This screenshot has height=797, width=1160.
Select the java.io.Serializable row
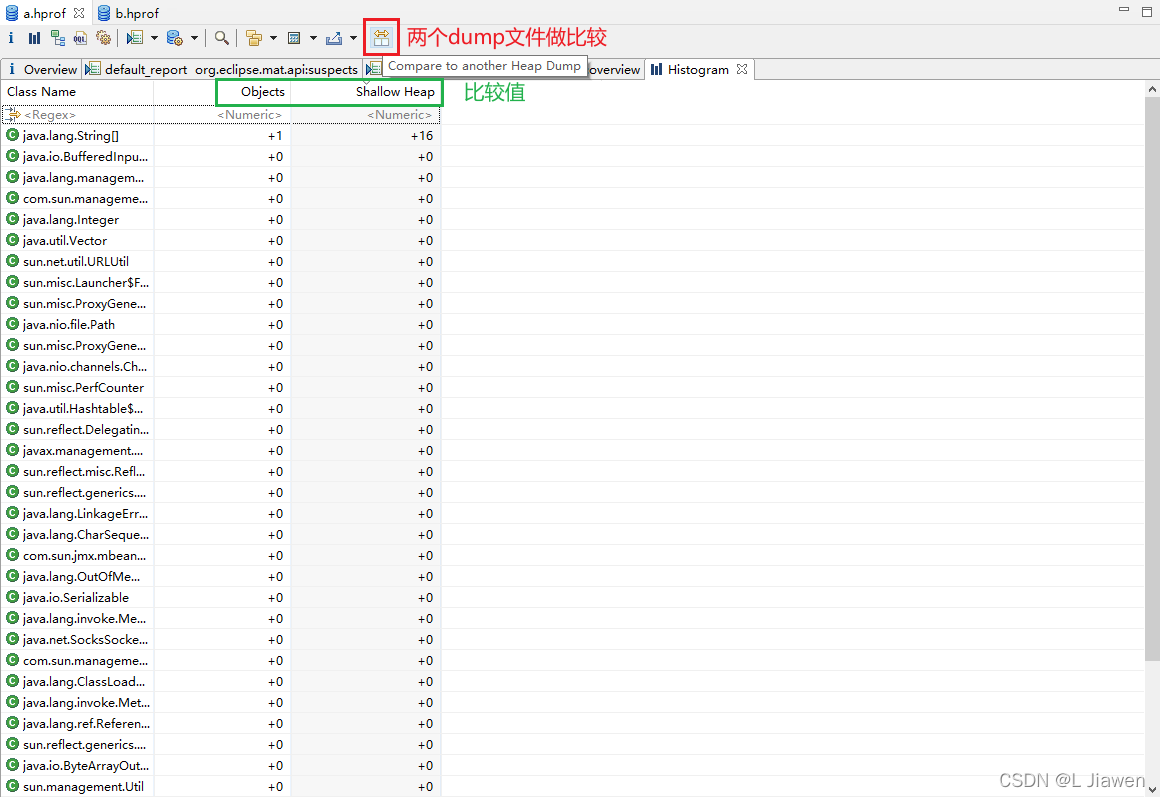(220, 597)
